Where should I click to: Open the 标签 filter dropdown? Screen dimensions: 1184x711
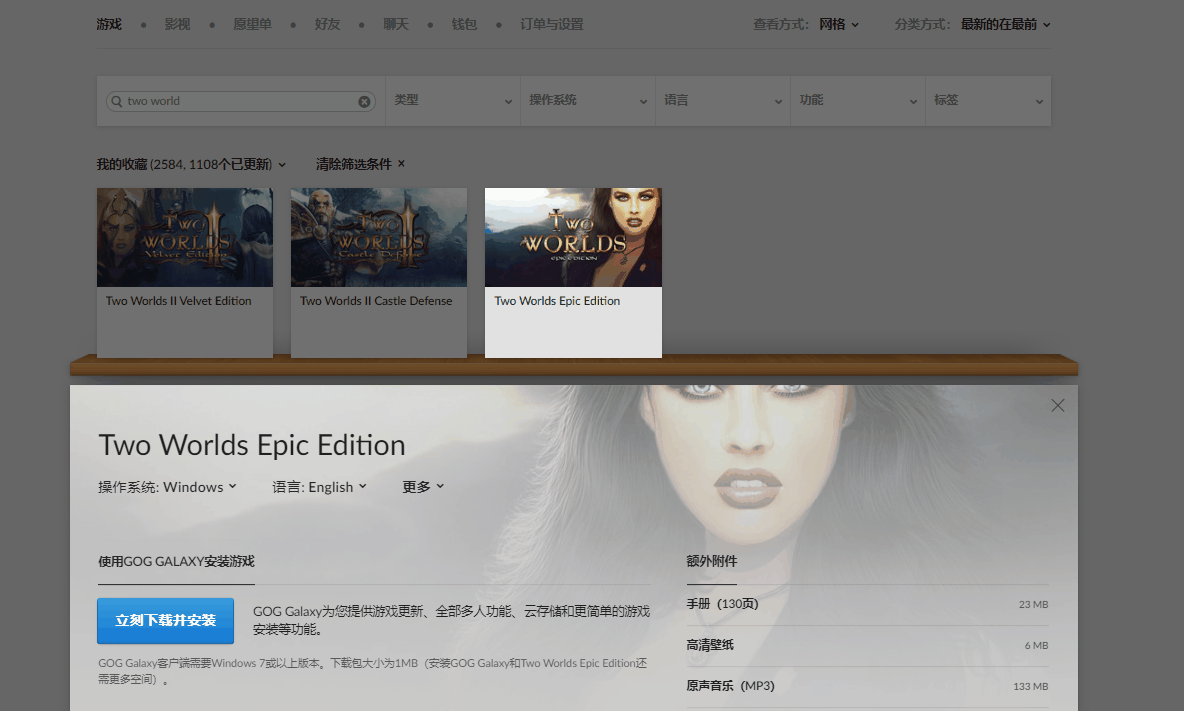point(988,100)
